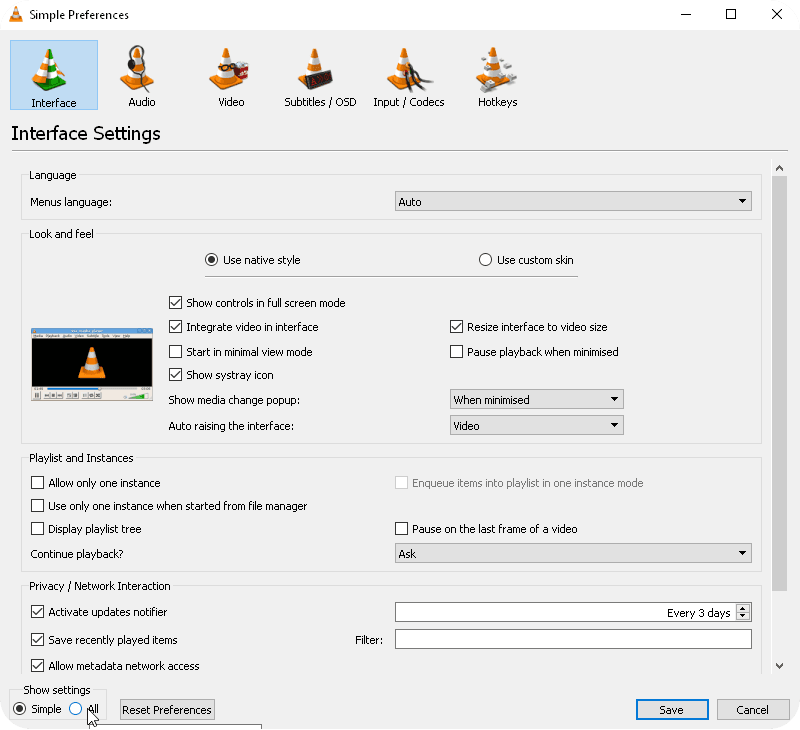This screenshot has width=800, height=730.
Task: Maximize the Simple Preferences window
Action: pos(731,14)
